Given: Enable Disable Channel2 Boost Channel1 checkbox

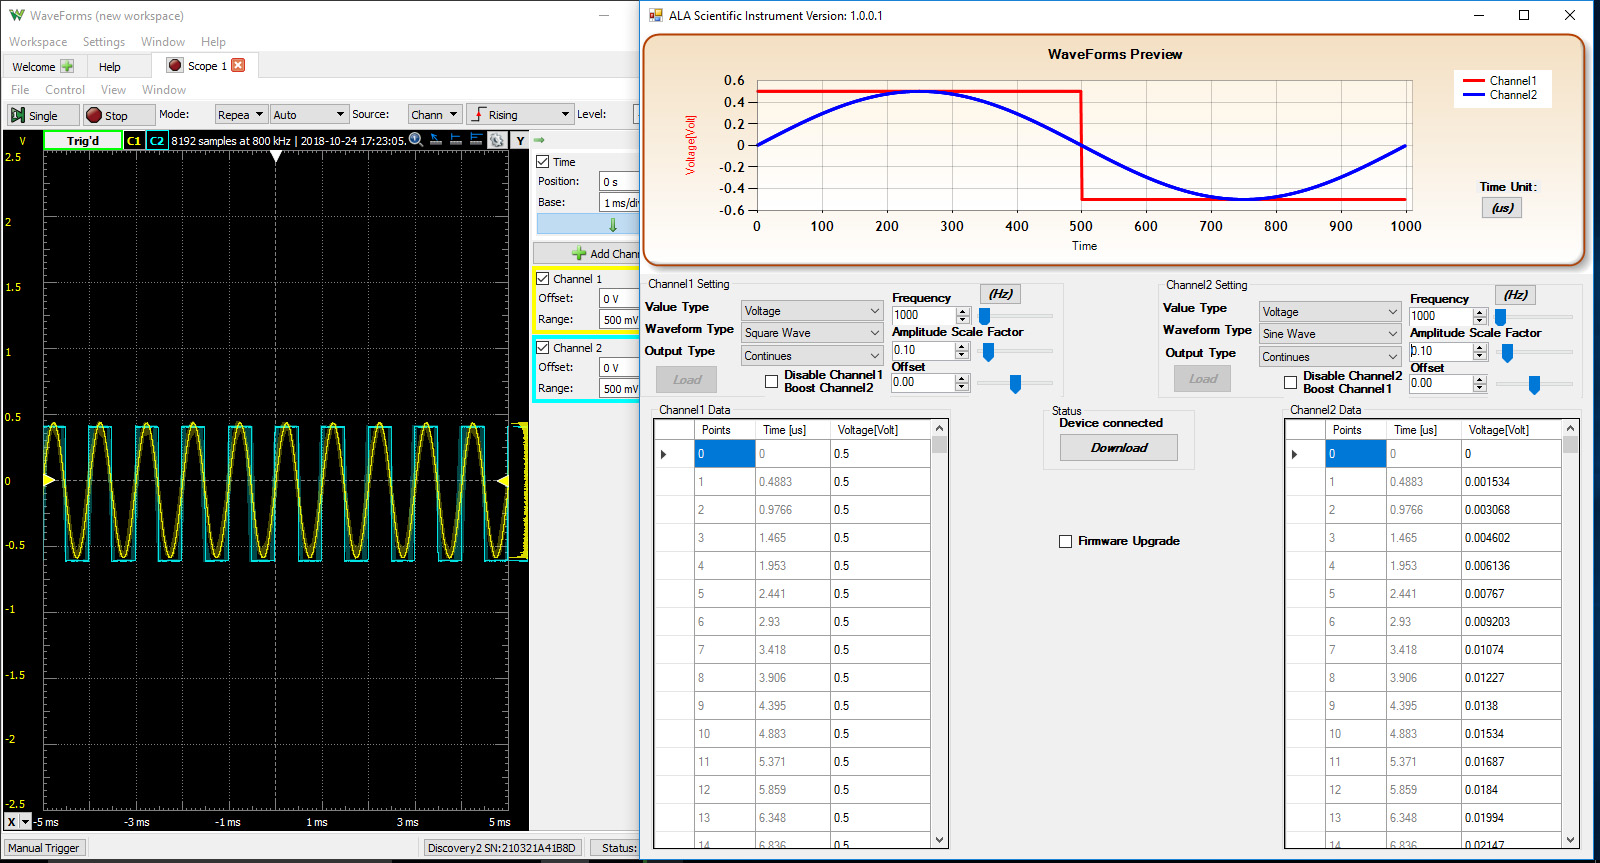Looking at the screenshot, I should tap(1290, 382).
